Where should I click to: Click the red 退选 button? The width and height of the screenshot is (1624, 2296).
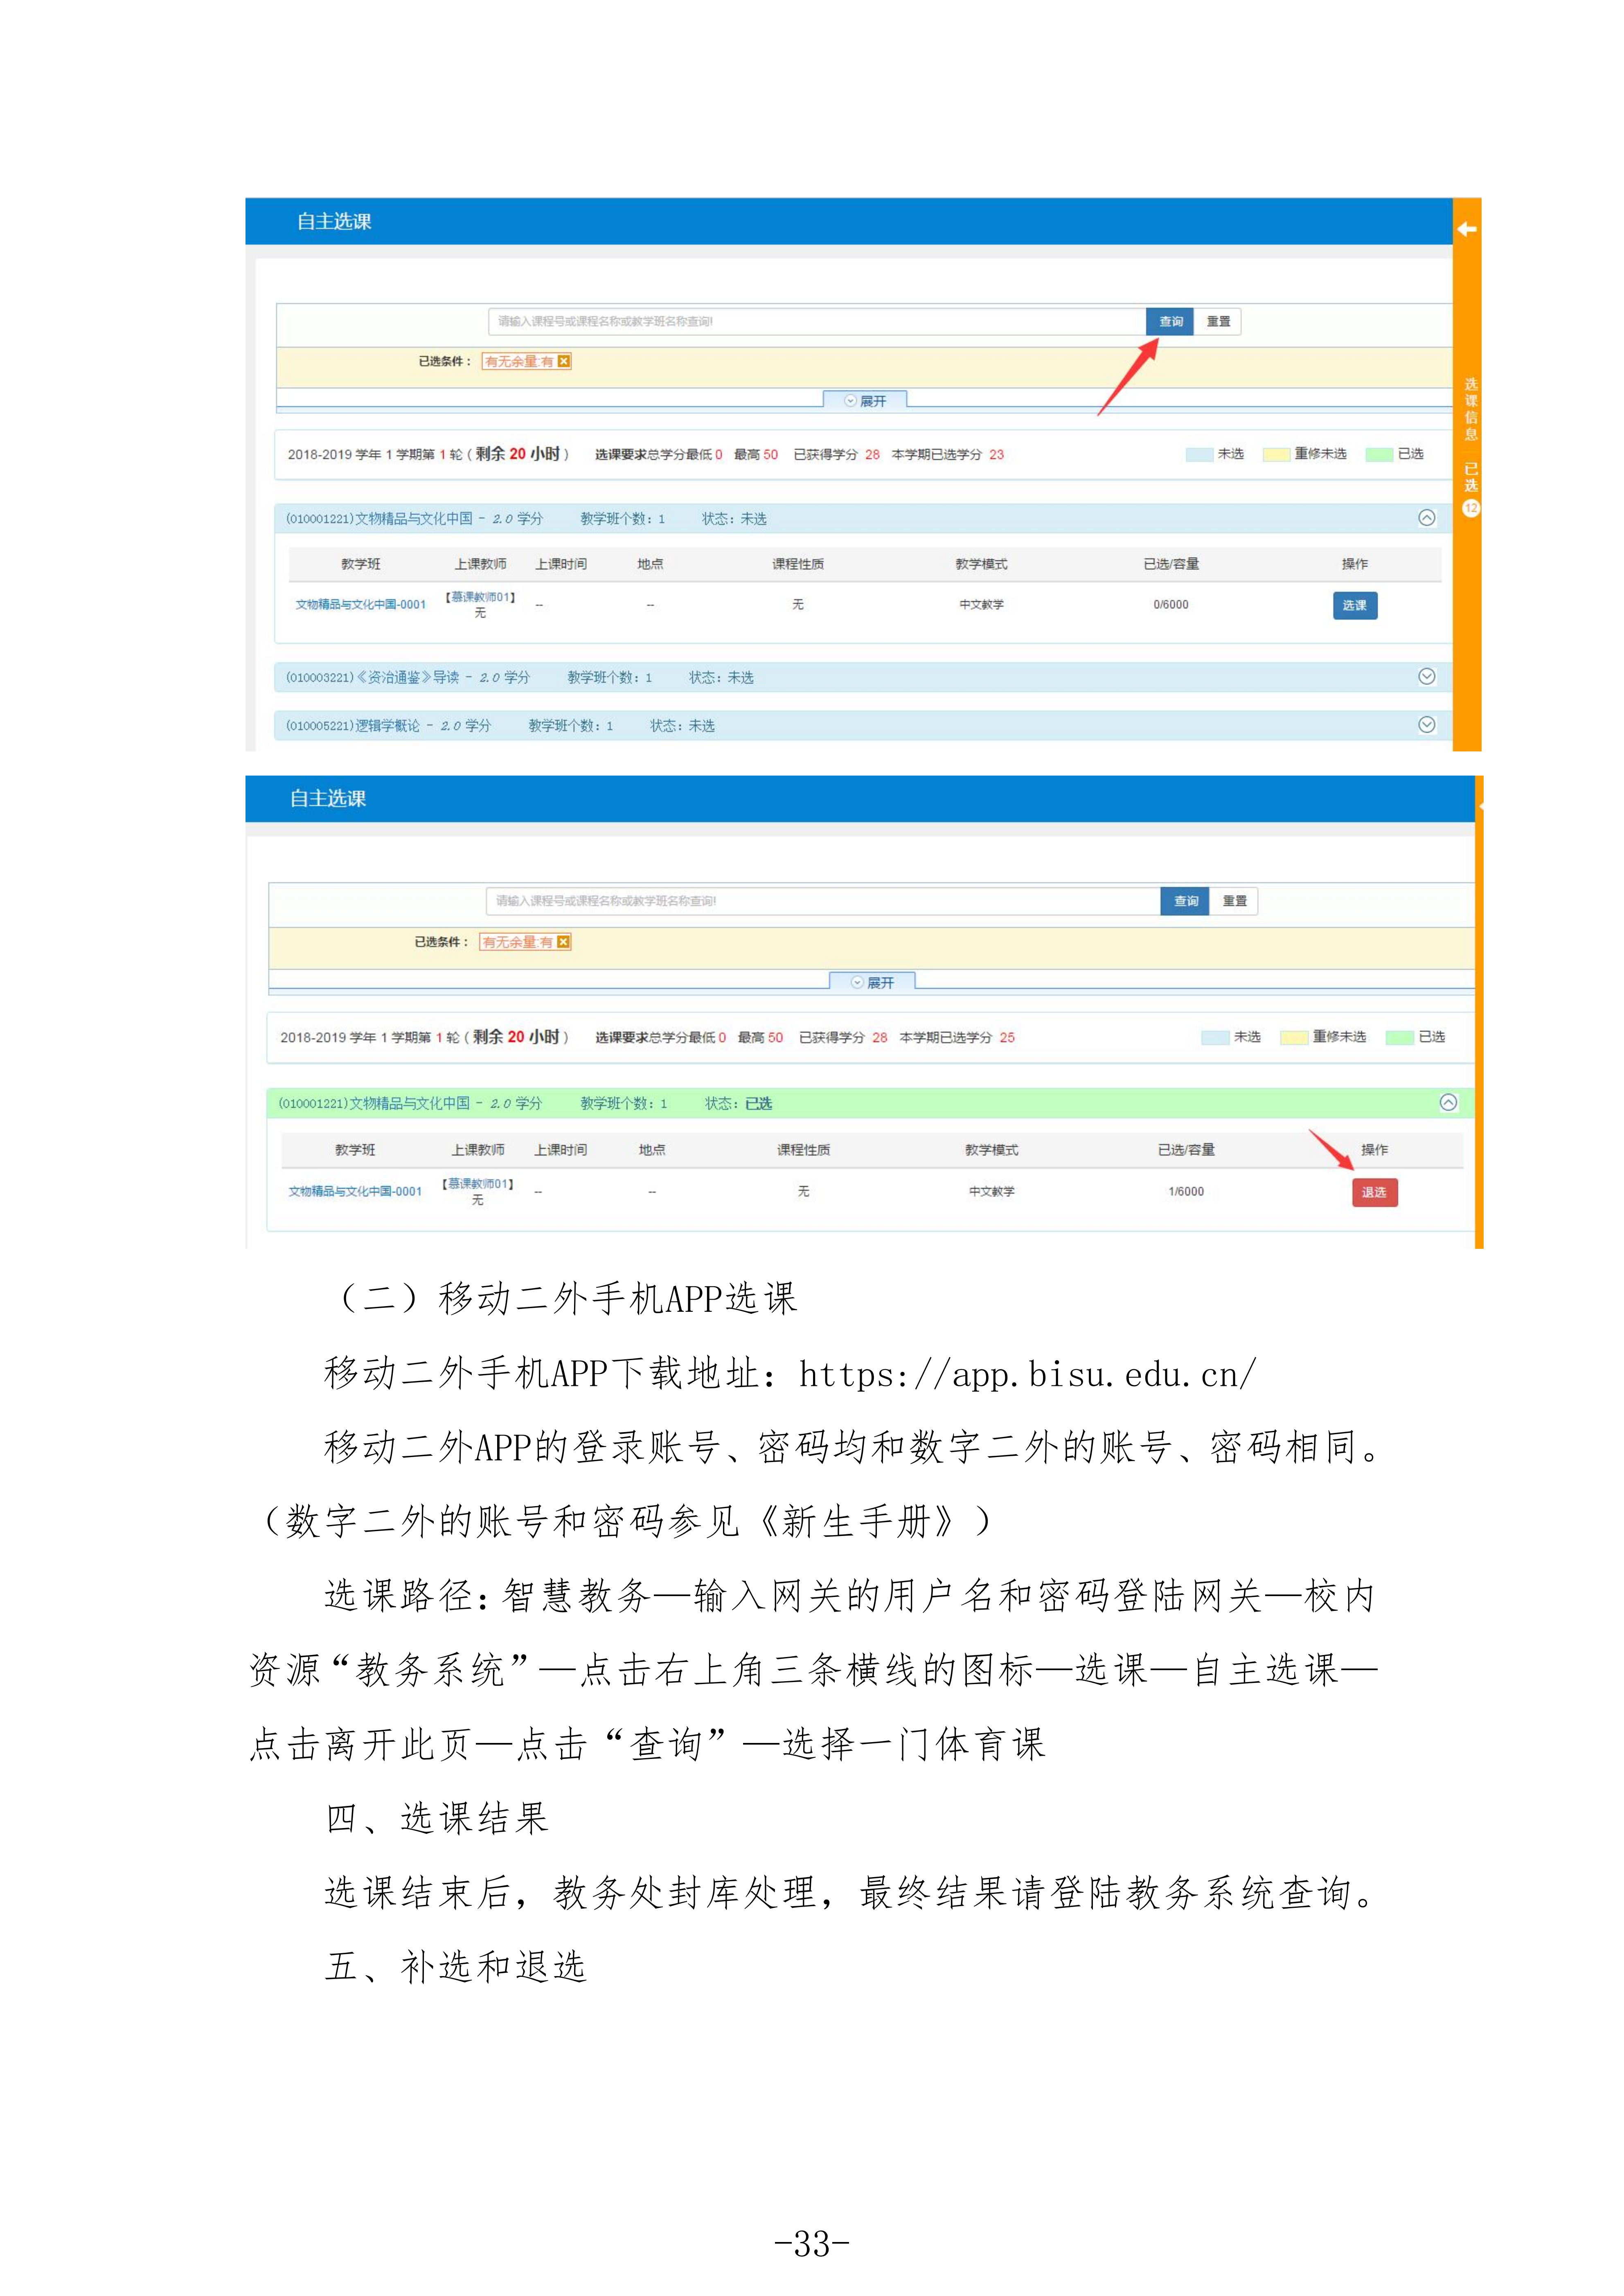coord(1374,1192)
